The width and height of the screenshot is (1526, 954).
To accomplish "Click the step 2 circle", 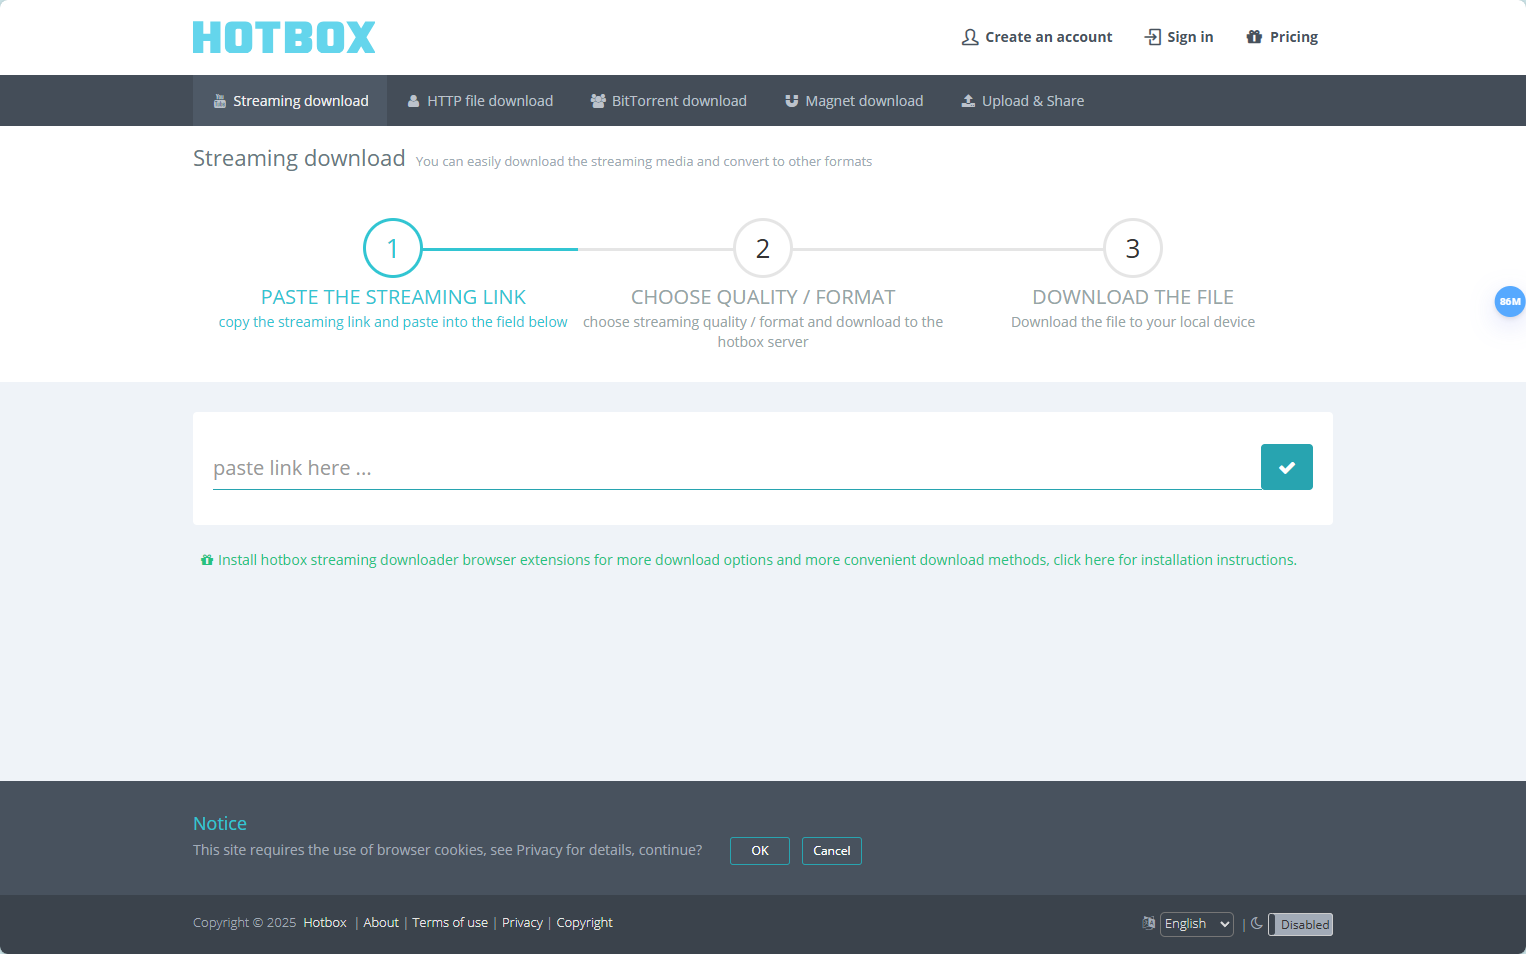I will (763, 248).
